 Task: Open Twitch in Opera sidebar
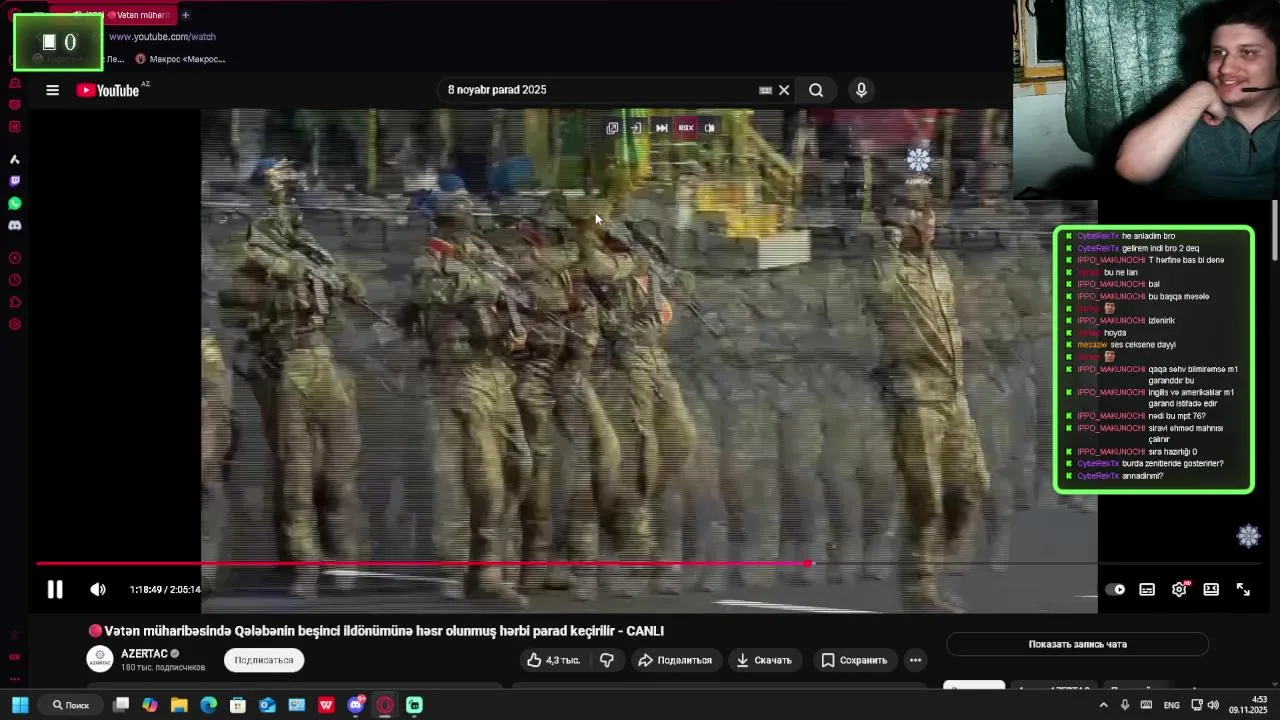[x=14, y=181]
